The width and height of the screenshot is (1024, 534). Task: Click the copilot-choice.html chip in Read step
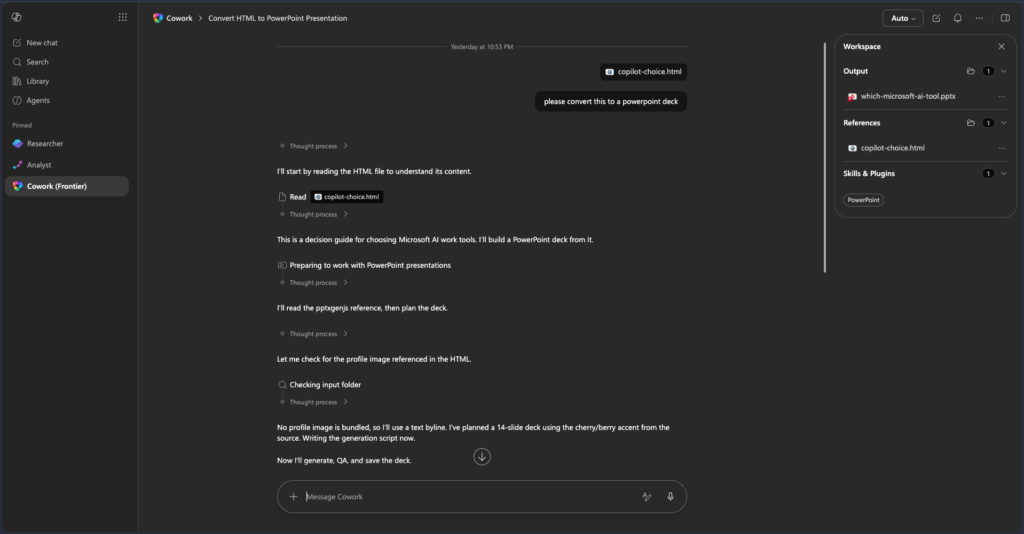(347, 196)
